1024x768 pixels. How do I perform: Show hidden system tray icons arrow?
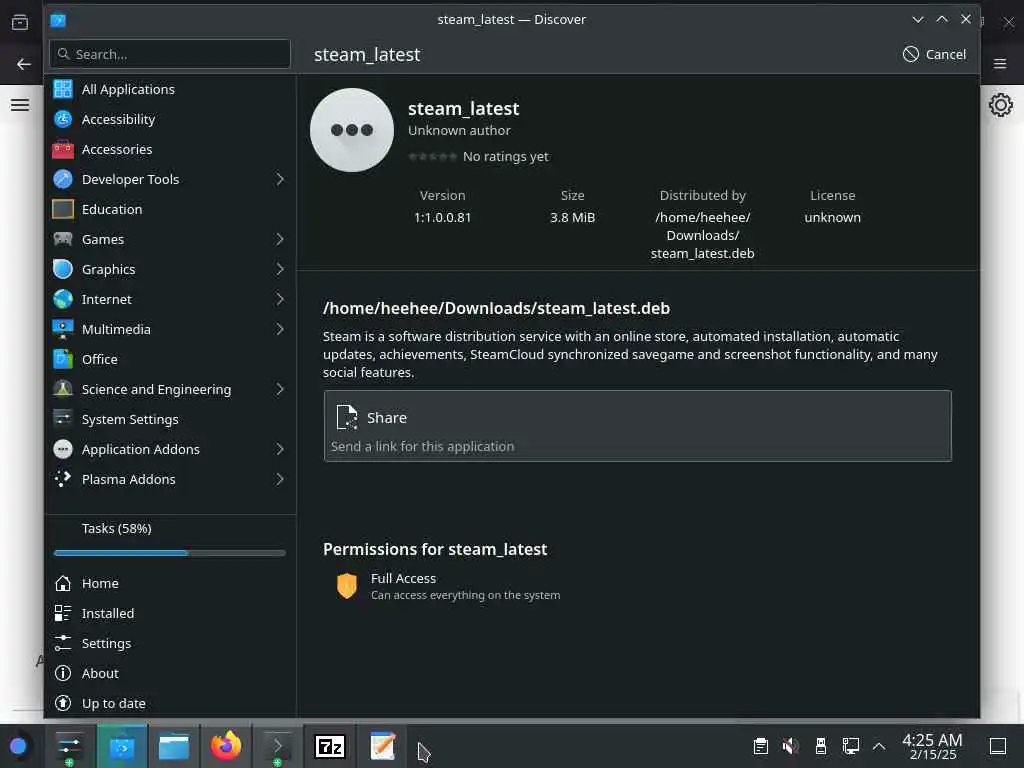tap(879, 746)
